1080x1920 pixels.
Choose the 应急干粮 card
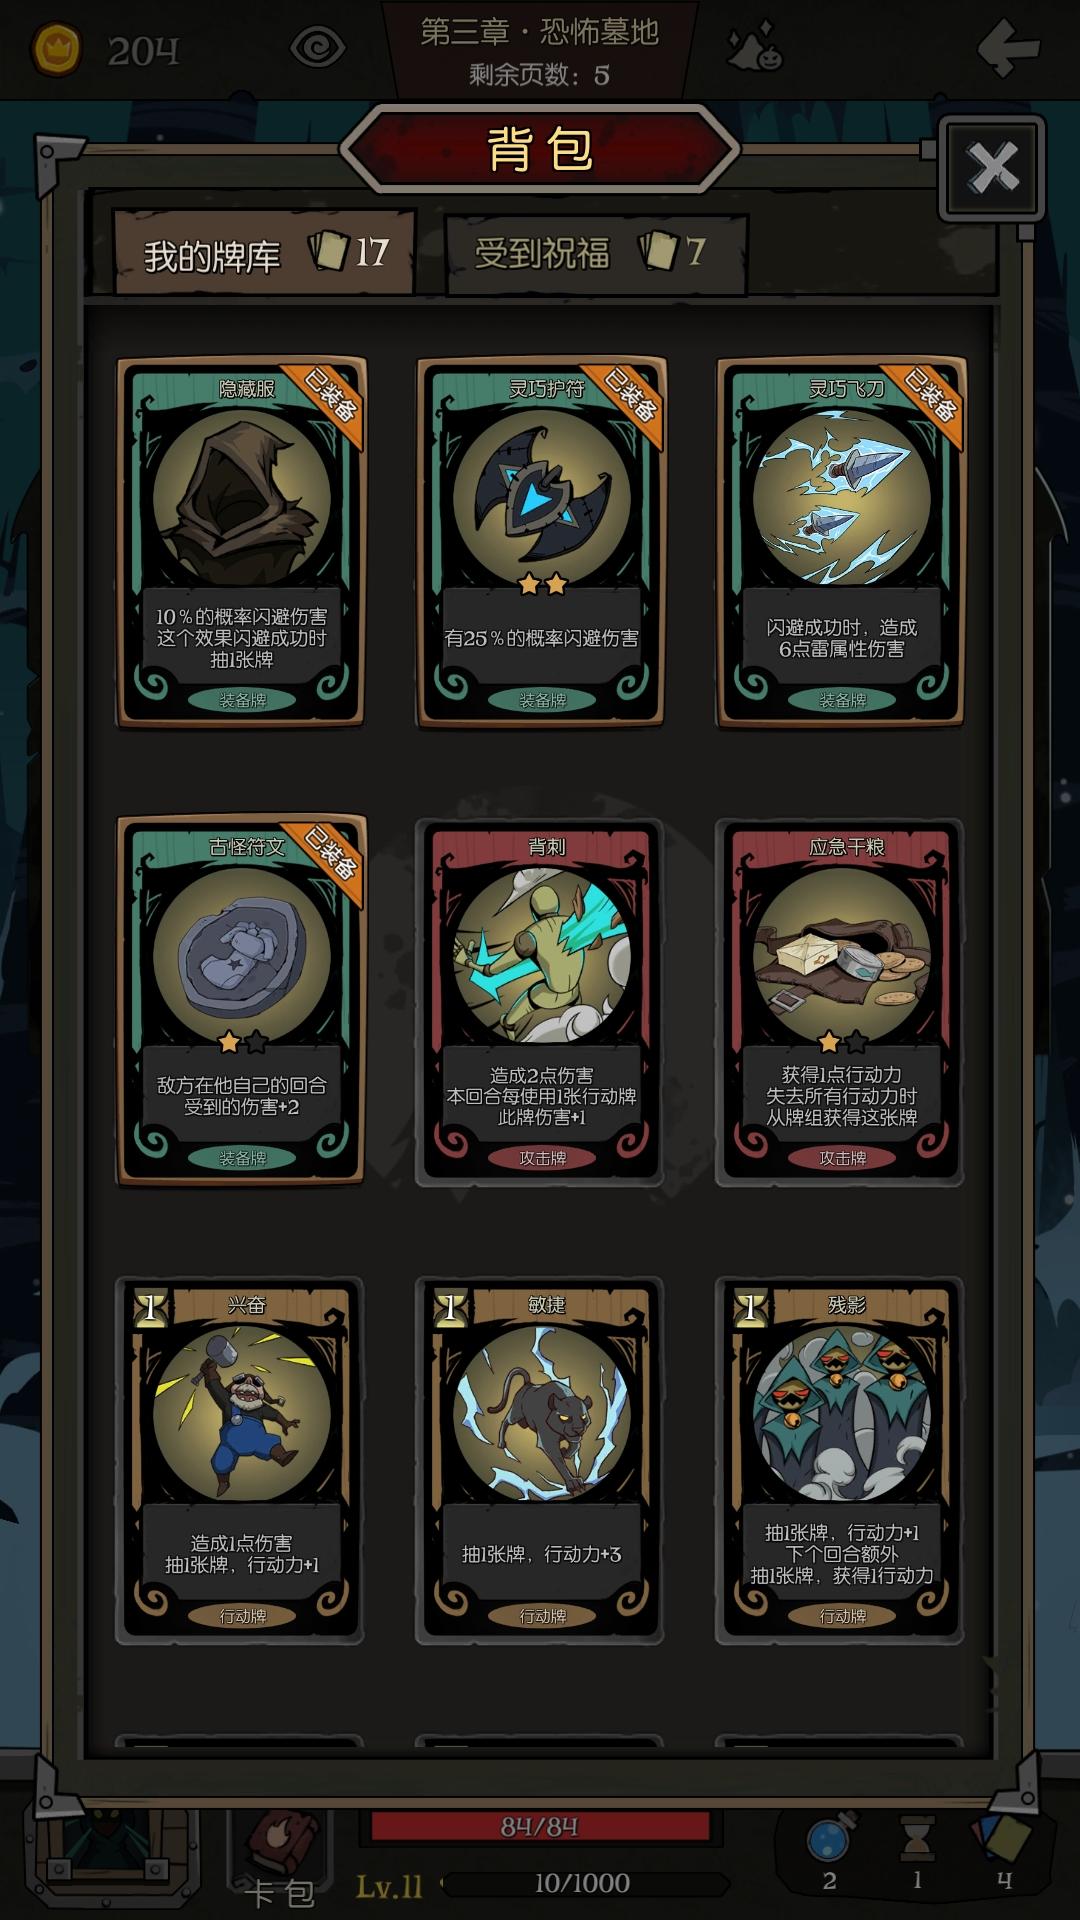840,1002
